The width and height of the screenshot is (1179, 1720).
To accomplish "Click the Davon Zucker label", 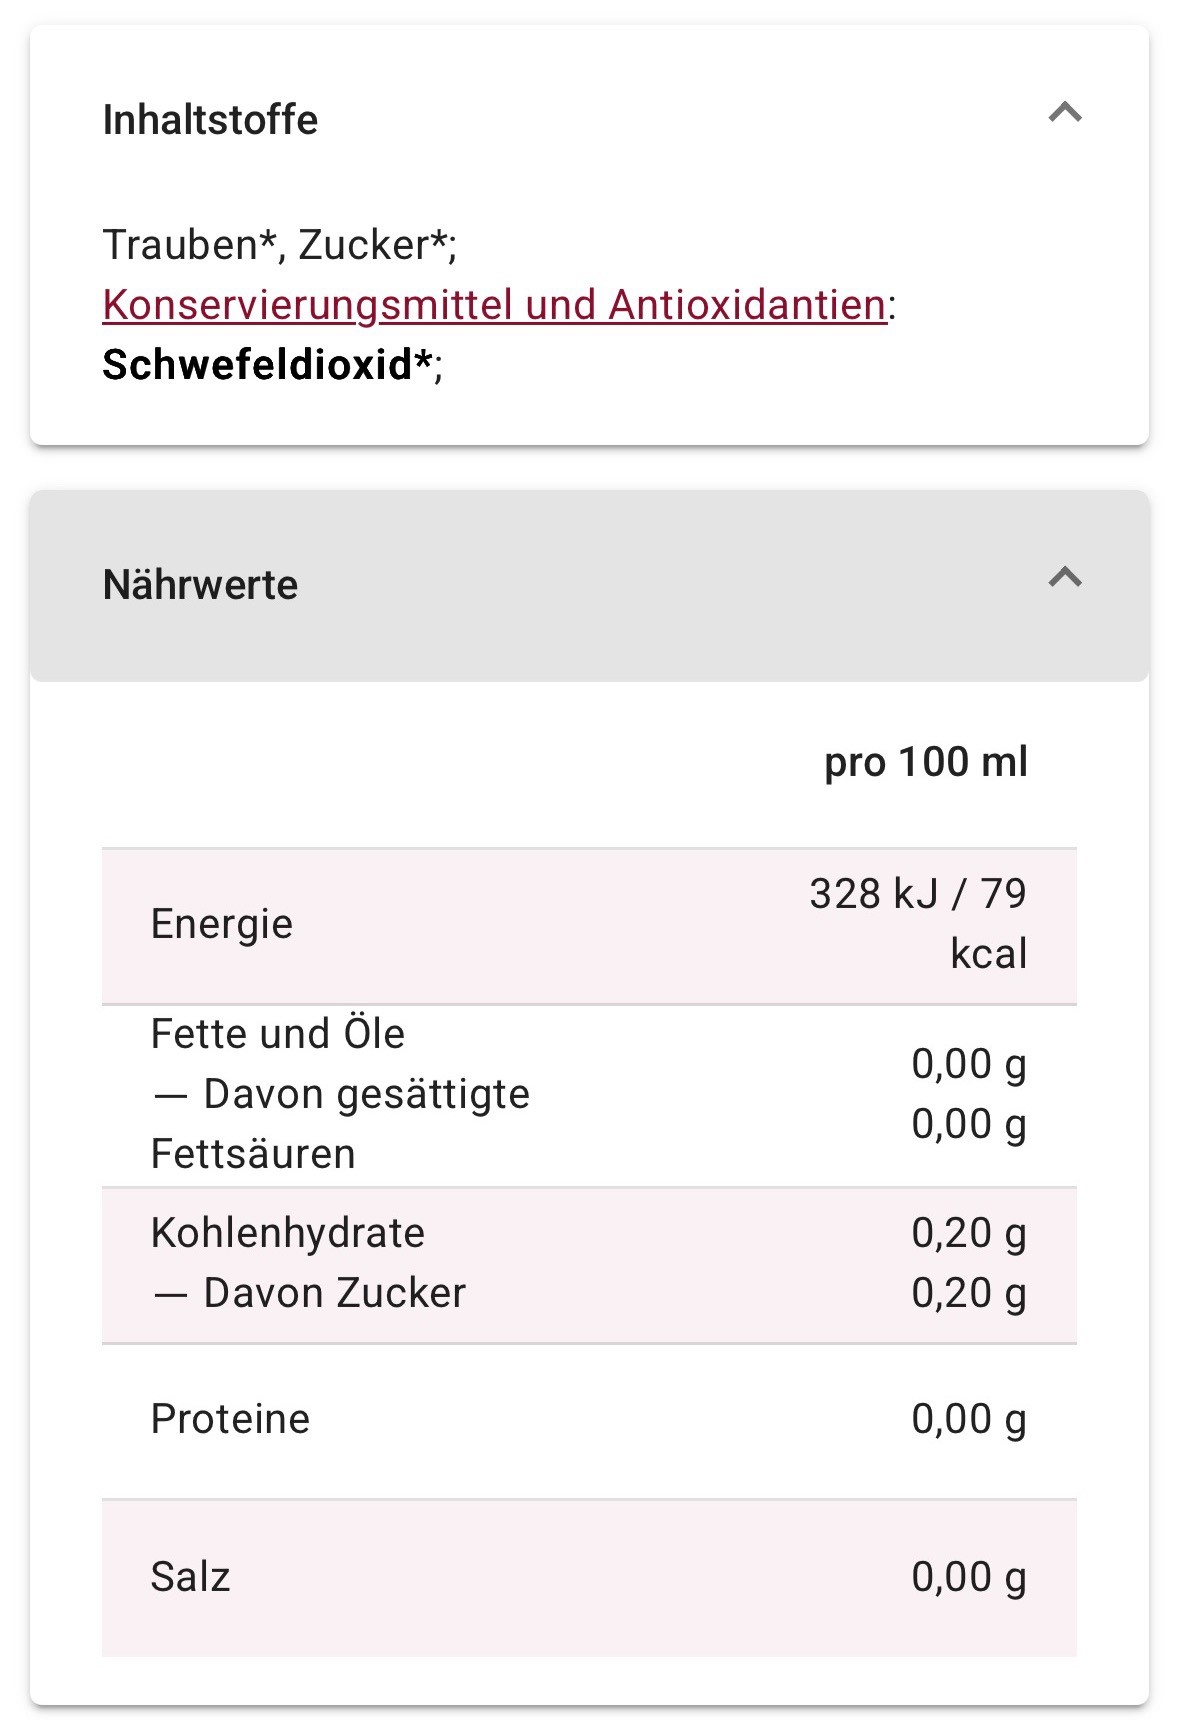I will (309, 1293).
